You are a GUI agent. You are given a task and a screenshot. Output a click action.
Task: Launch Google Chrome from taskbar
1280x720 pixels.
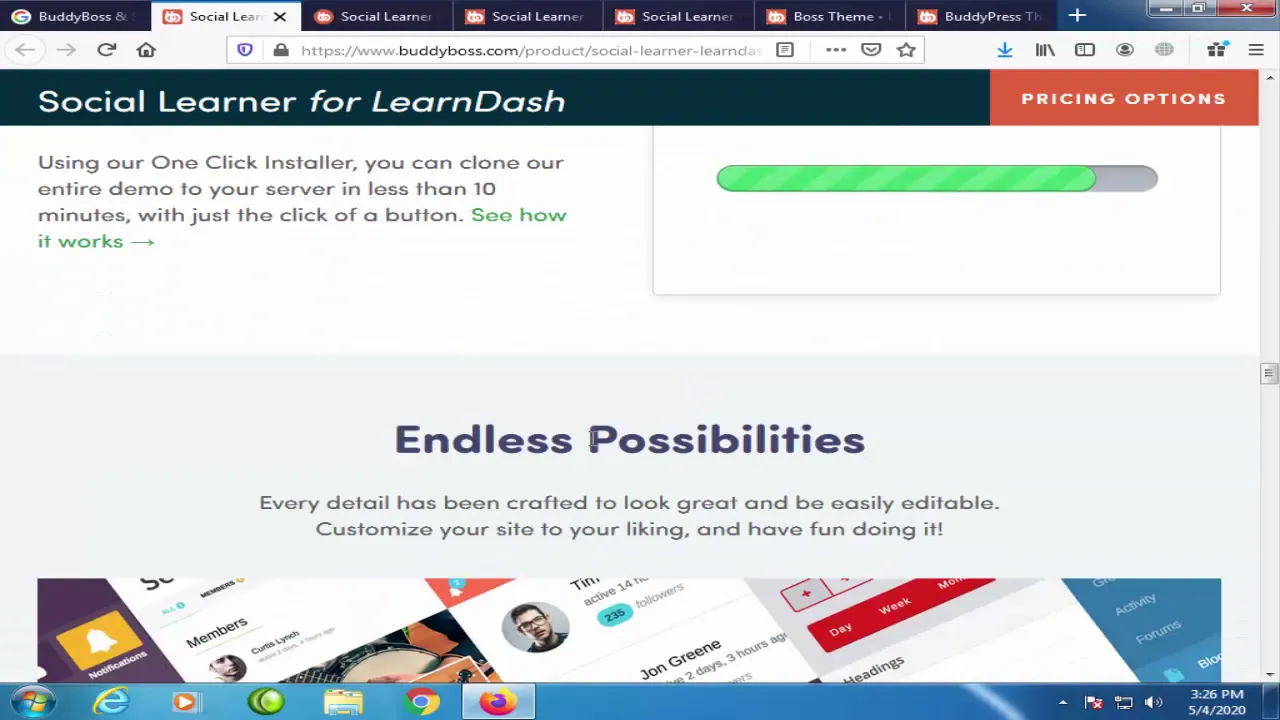[421, 702]
